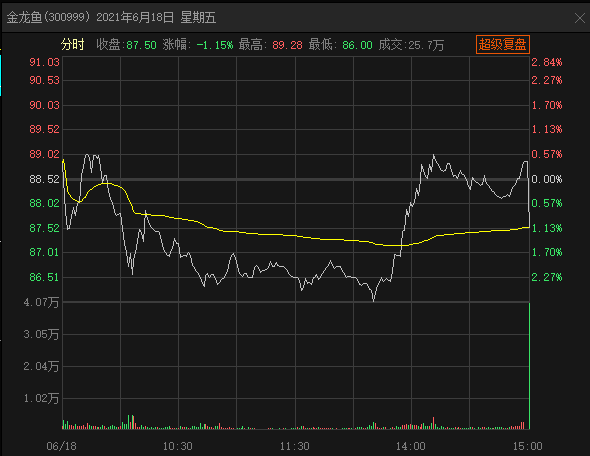Click the 10:30 time axis label
Image resolution: width=590 pixels, height=456 pixels.
(x=178, y=446)
